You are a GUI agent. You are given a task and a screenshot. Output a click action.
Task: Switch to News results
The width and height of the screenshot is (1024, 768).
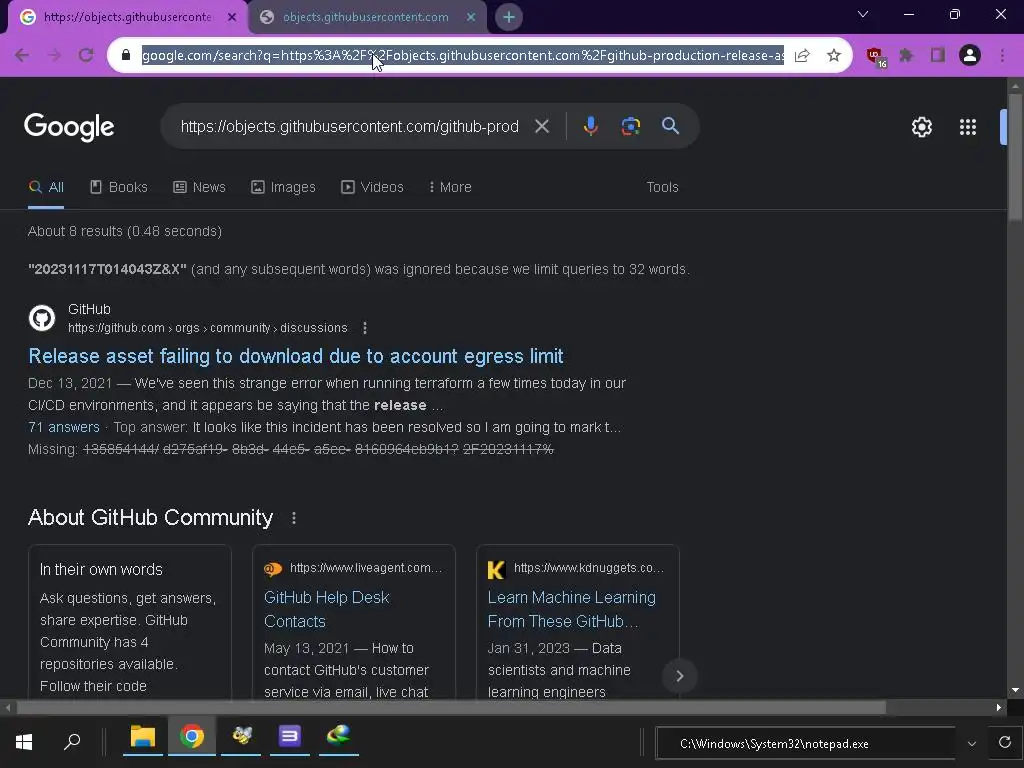pos(199,187)
